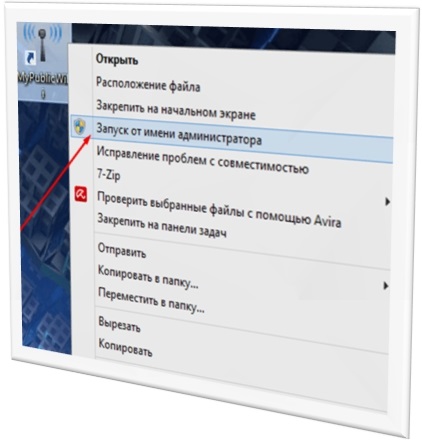Image resolution: width=422 pixels, height=445 pixels.
Task: Click the red Avira icon
Action: (x=81, y=194)
